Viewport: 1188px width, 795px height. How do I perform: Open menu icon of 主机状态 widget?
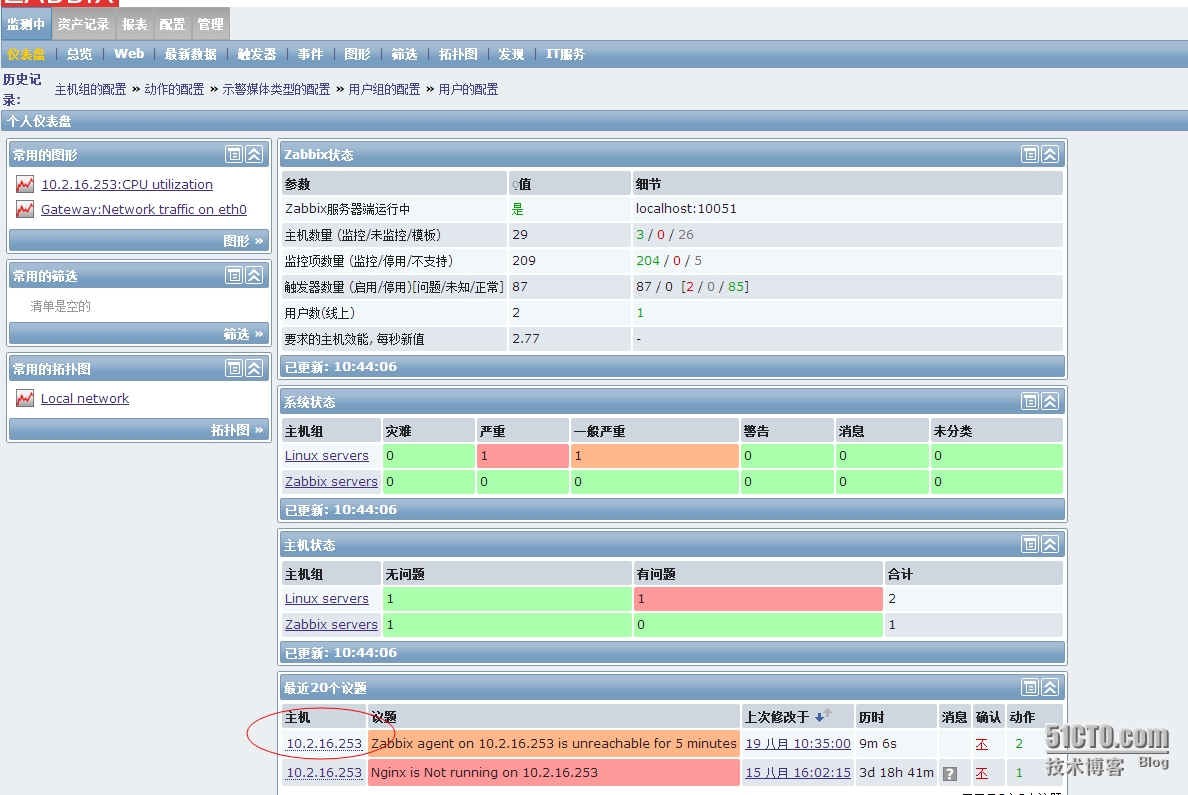[1030, 544]
